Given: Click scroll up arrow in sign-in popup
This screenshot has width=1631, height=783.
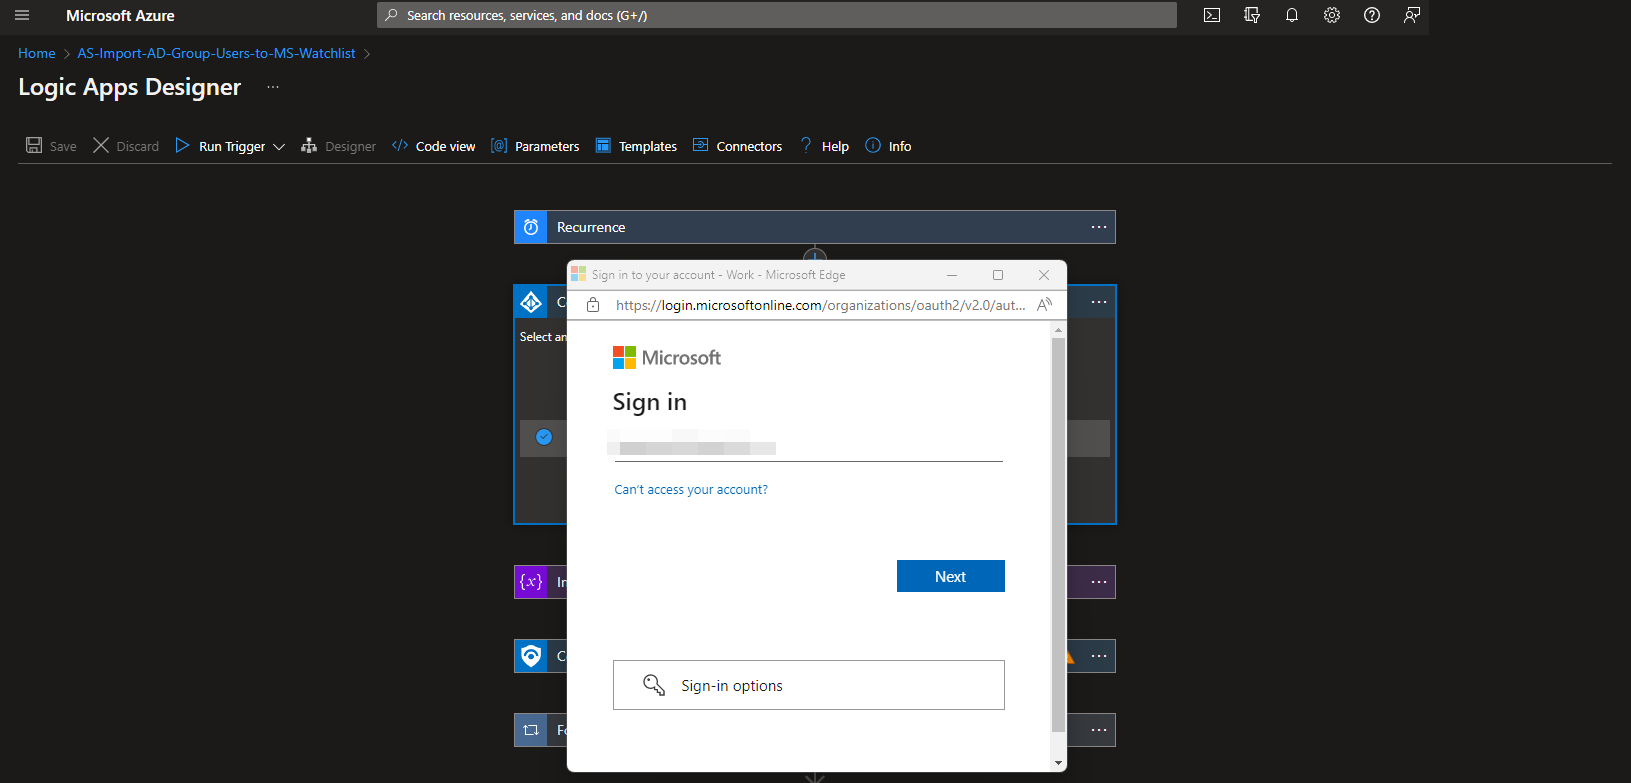Looking at the screenshot, I should pos(1059,329).
